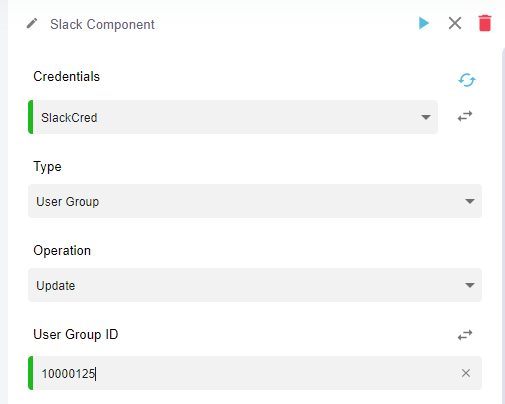Click the User Group ID label

pyautogui.click(x=76, y=334)
